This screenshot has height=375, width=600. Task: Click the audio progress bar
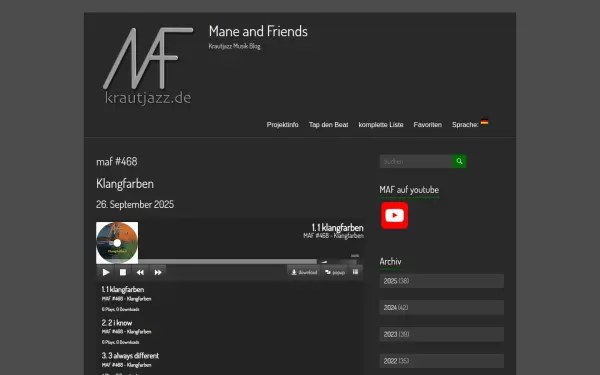228,262
